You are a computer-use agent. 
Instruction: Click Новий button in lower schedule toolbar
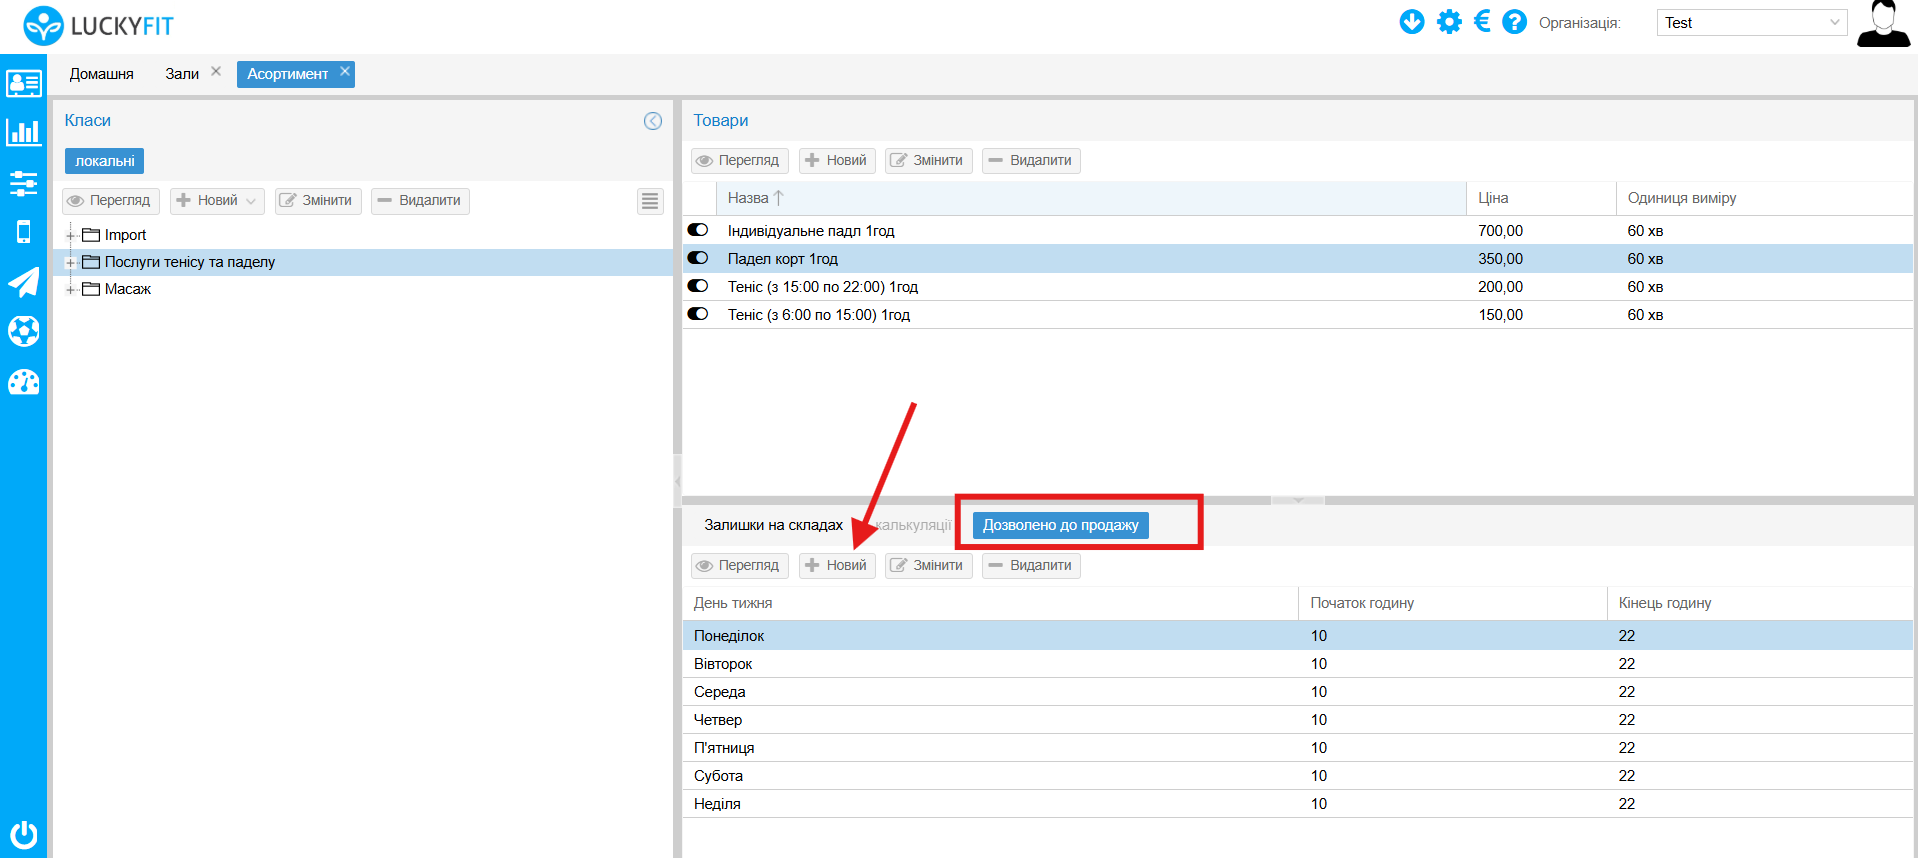point(837,566)
